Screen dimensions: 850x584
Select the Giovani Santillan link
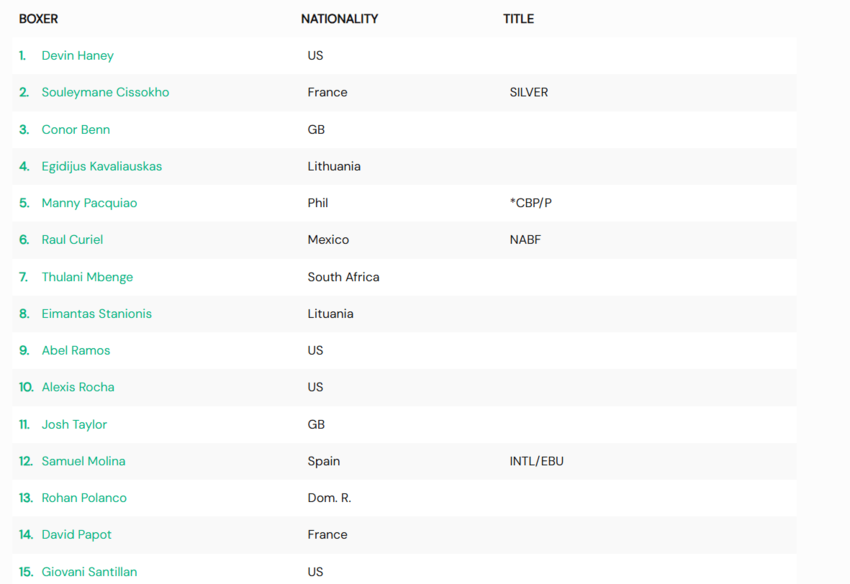[x=89, y=572]
